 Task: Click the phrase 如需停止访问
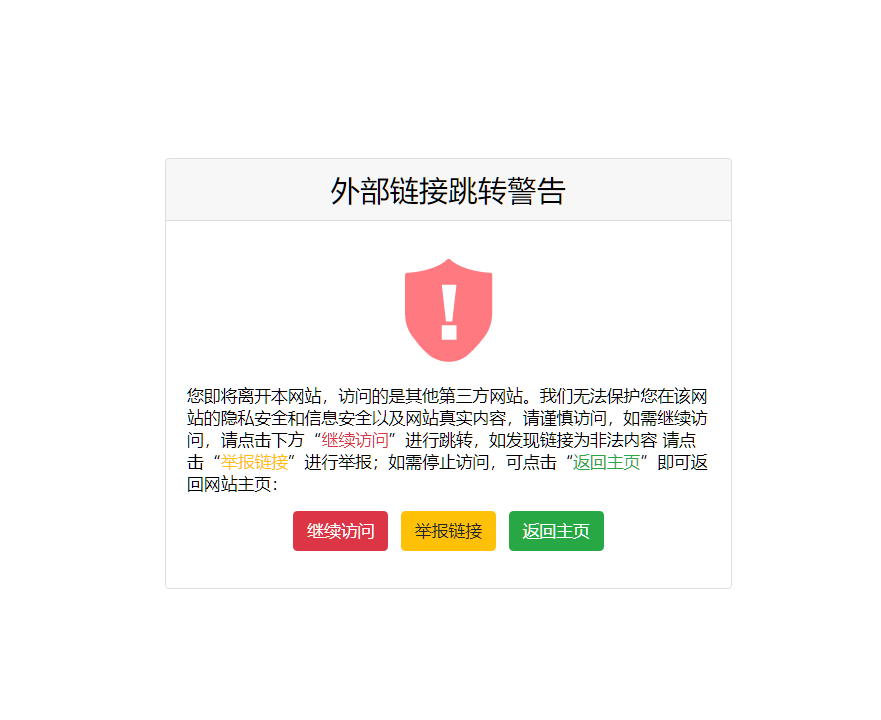tap(439, 462)
